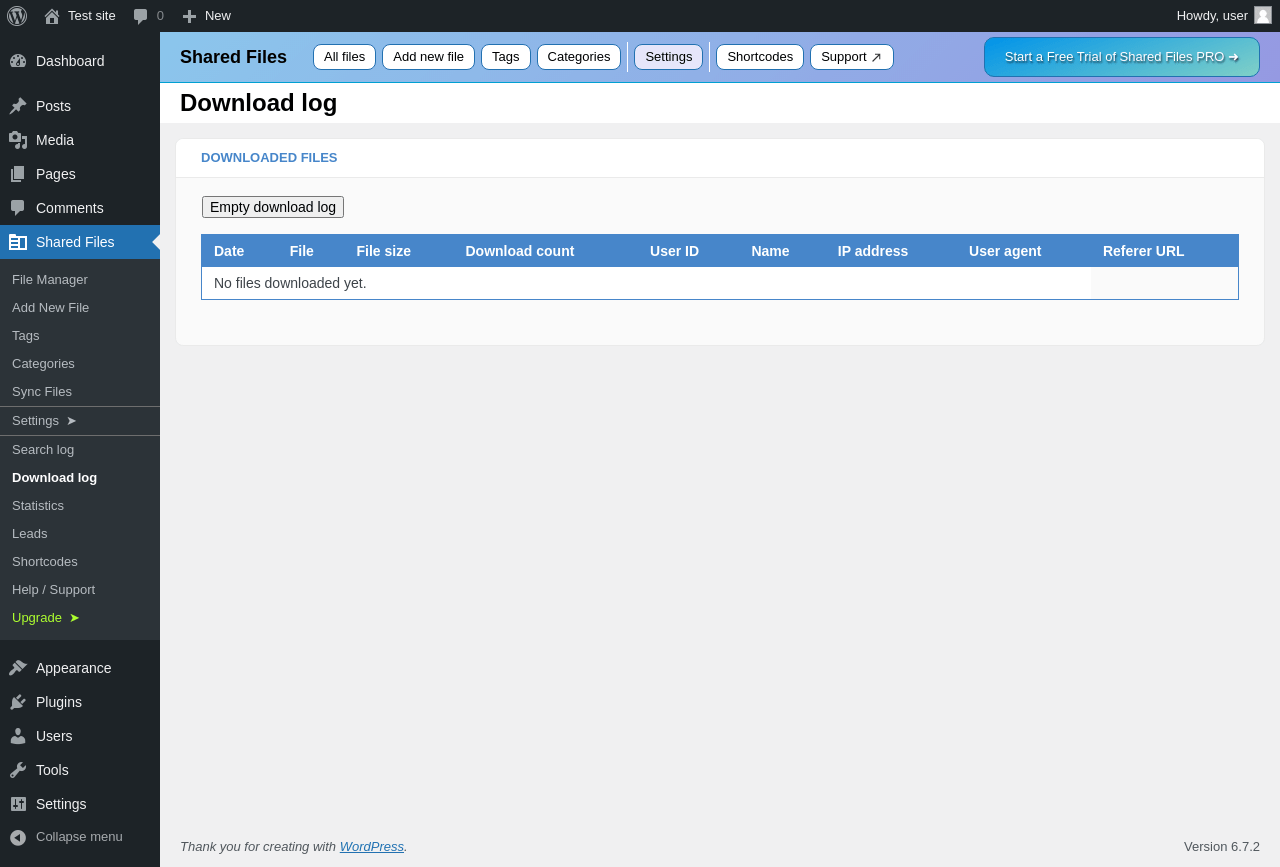
Task: Open the user avatar at top right
Action: click(1263, 15)
